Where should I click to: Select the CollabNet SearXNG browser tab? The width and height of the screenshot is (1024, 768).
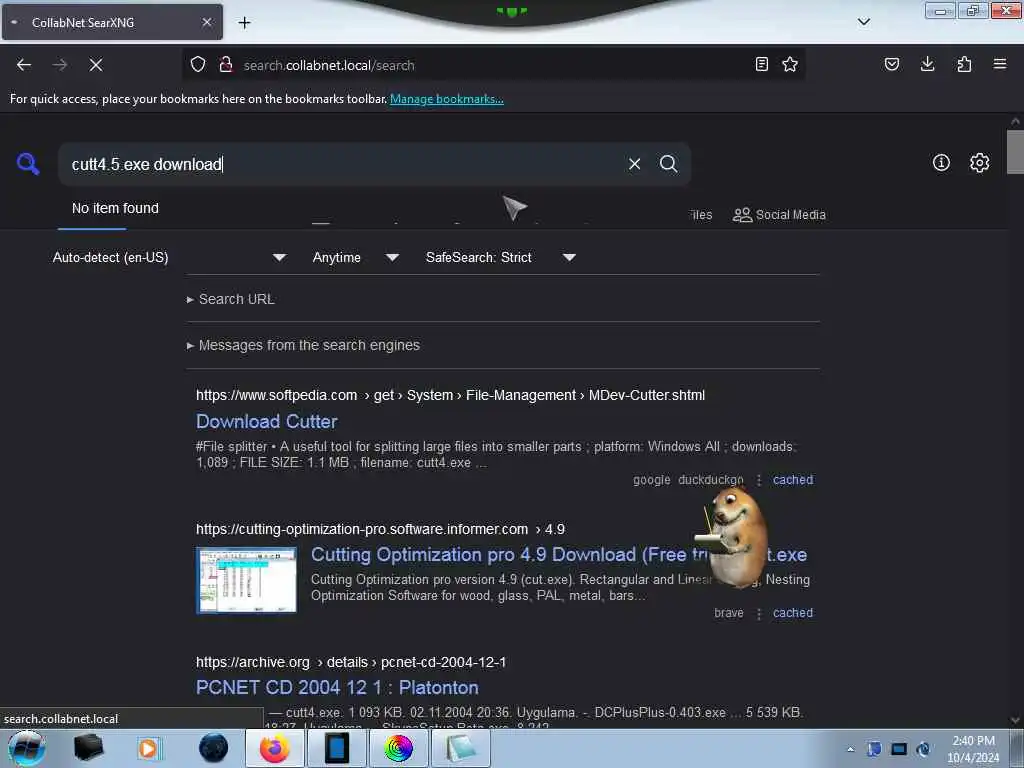[x=112, y=22]
